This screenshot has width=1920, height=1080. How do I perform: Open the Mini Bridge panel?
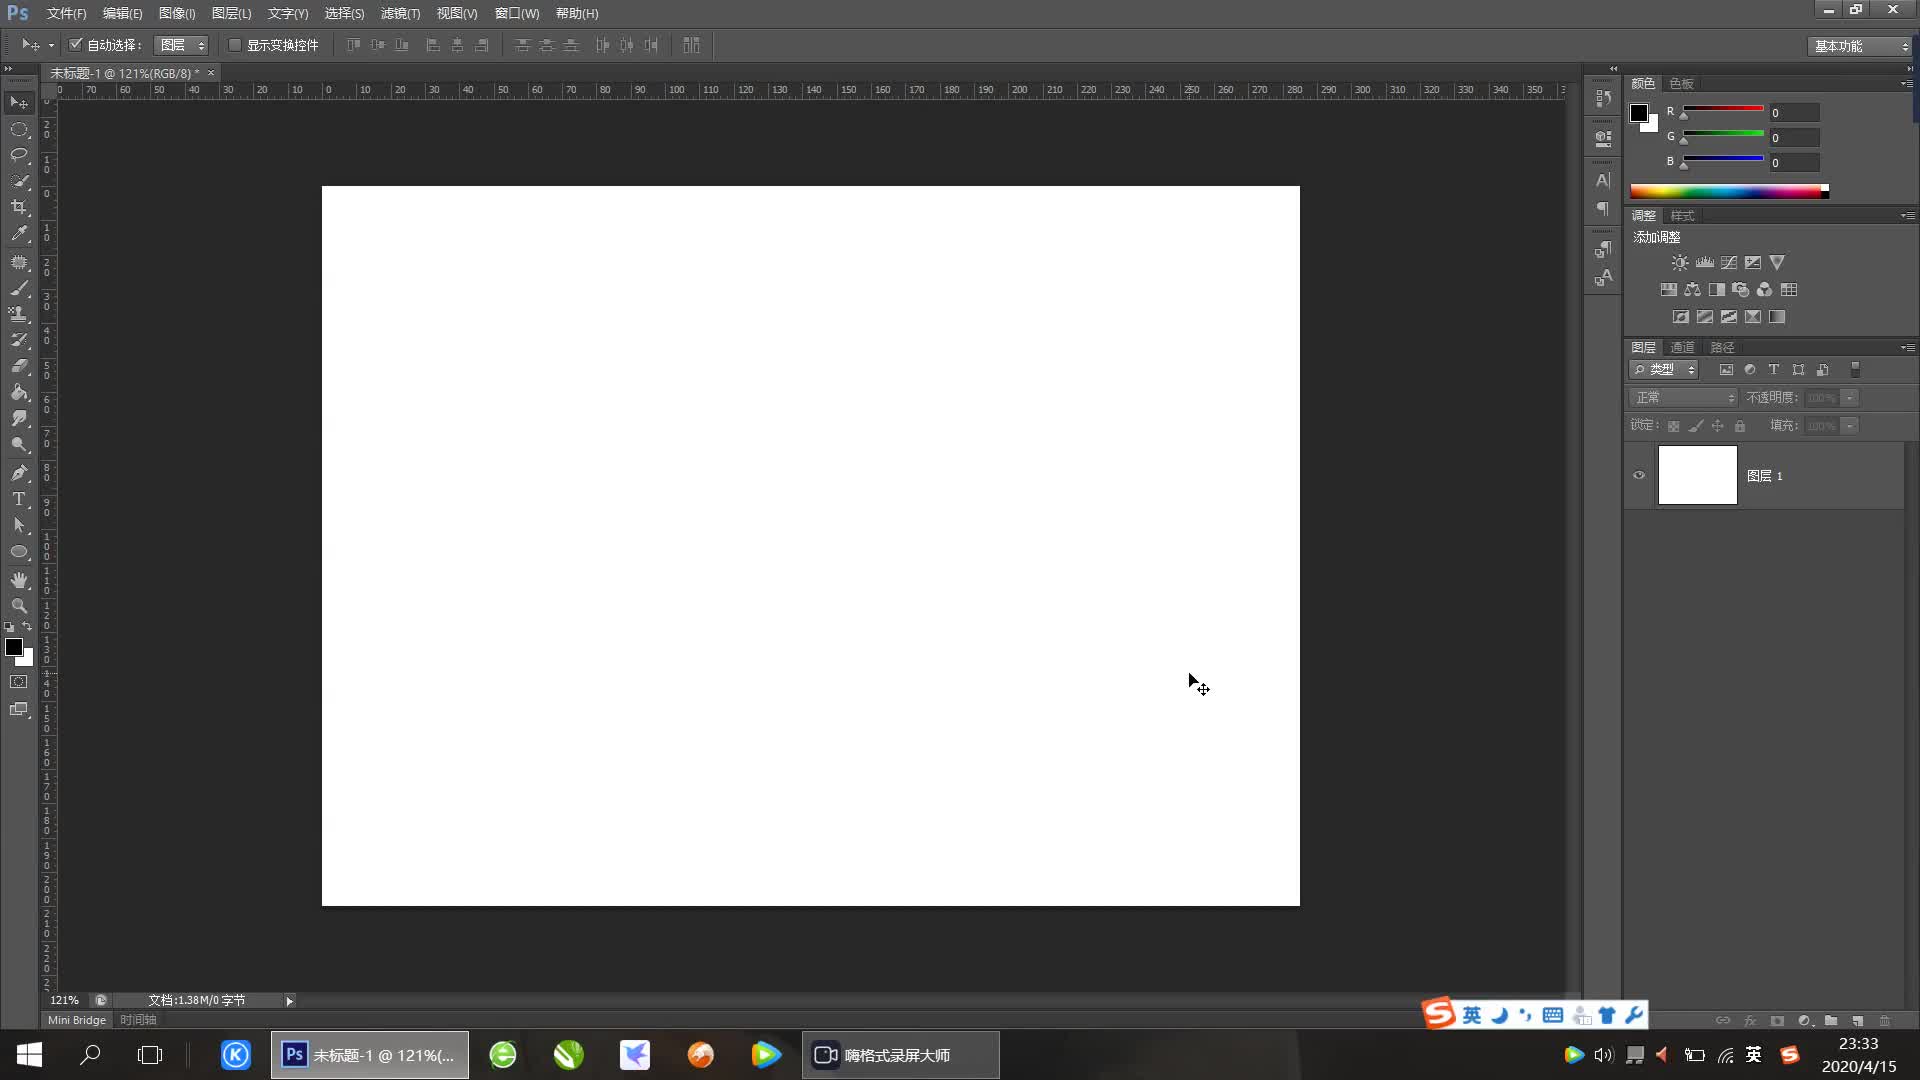[76, 1020]
